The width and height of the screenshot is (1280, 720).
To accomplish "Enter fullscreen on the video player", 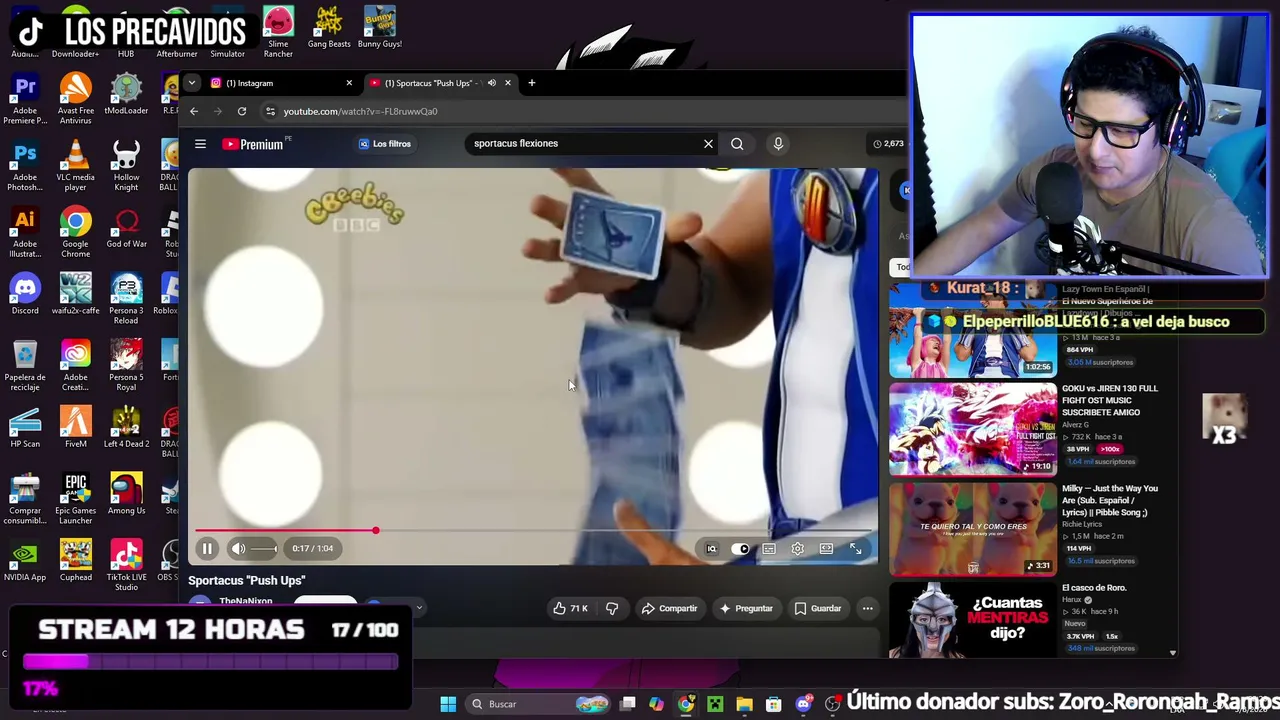I will [855, 548].
